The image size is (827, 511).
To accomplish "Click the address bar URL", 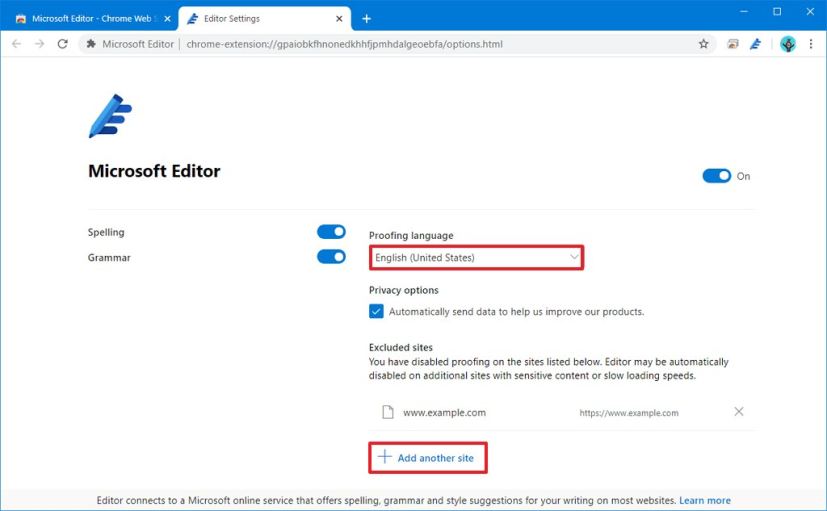I will [x=344, y=44].
